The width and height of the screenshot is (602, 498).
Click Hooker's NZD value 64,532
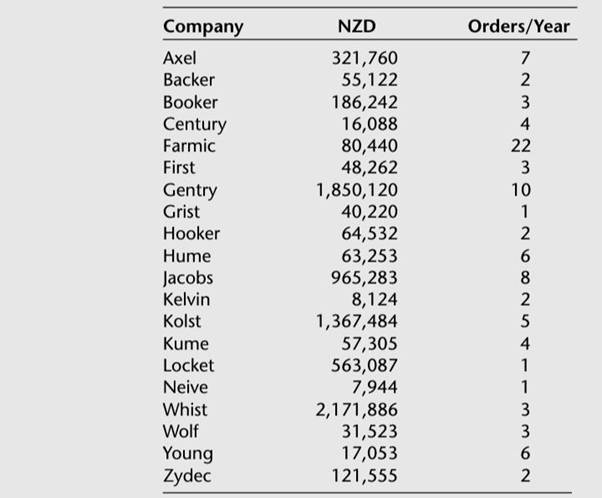pyautogui.click(x=369, y=234)
